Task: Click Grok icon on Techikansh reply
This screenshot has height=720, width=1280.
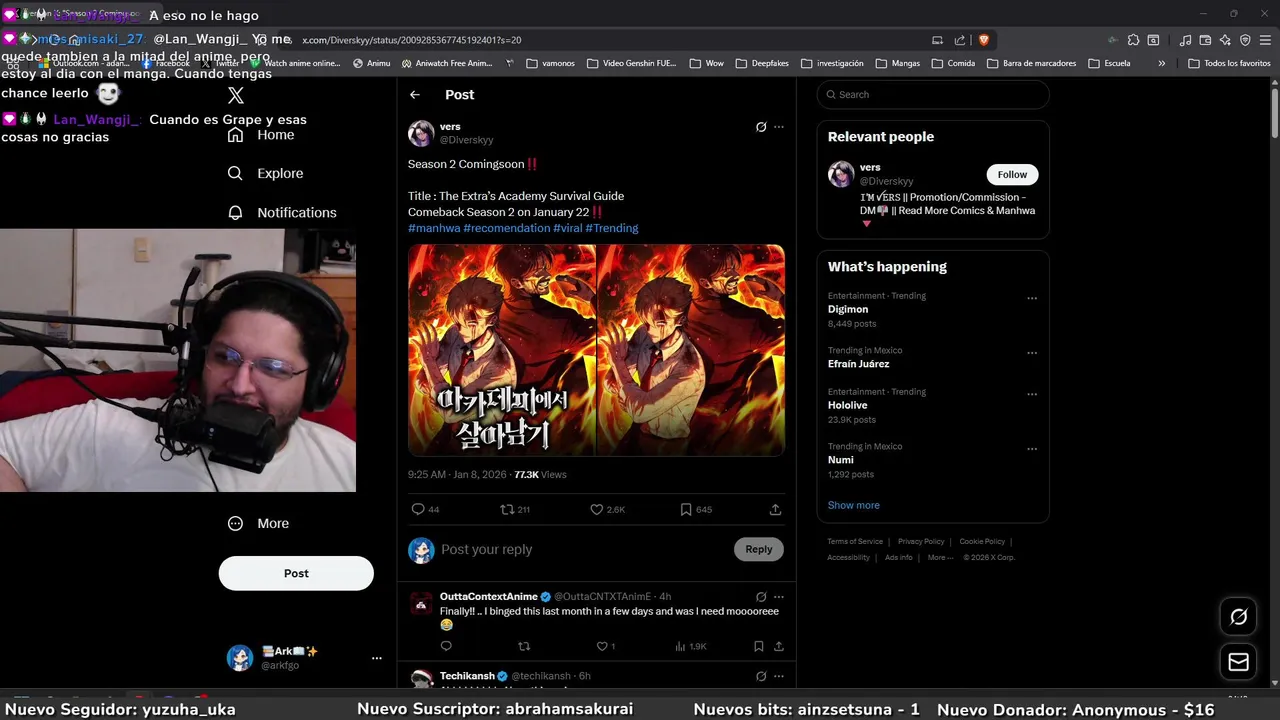Action: [x=761, y=676]
